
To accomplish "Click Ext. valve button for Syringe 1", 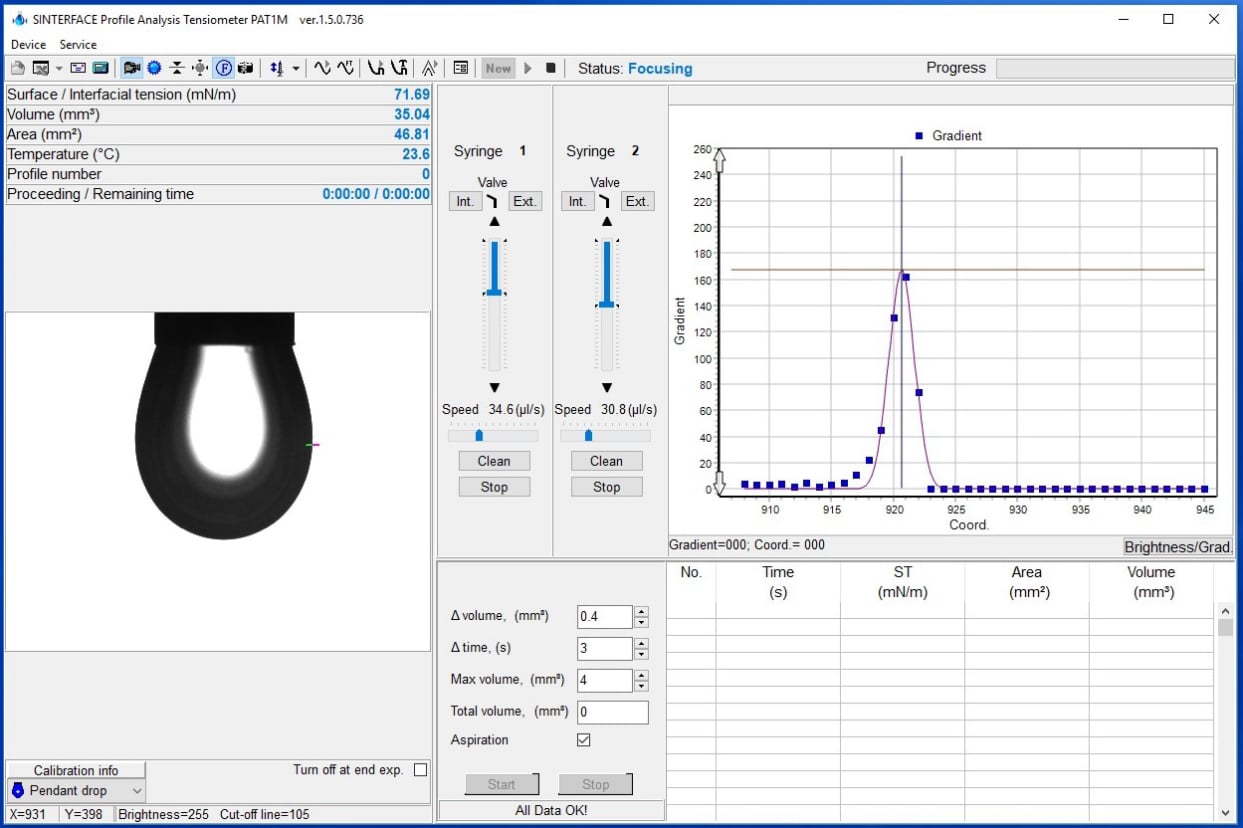I will [525, 201].
